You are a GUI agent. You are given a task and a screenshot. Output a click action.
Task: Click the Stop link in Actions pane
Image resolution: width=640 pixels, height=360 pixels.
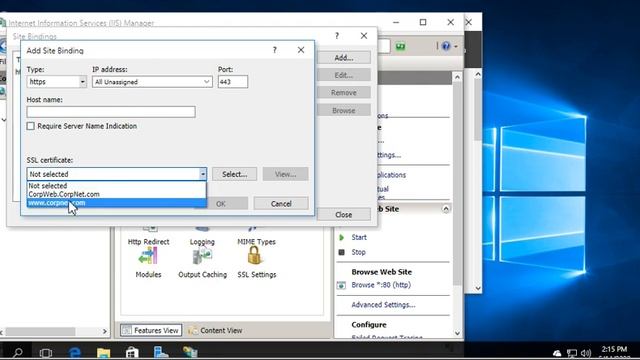coord(358,252)
